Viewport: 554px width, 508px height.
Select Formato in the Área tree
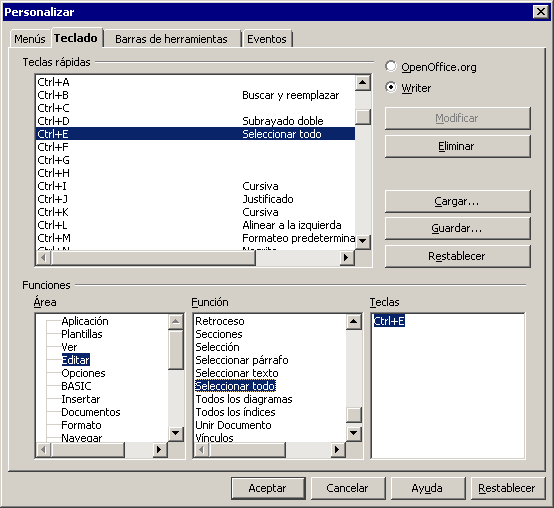81,425
